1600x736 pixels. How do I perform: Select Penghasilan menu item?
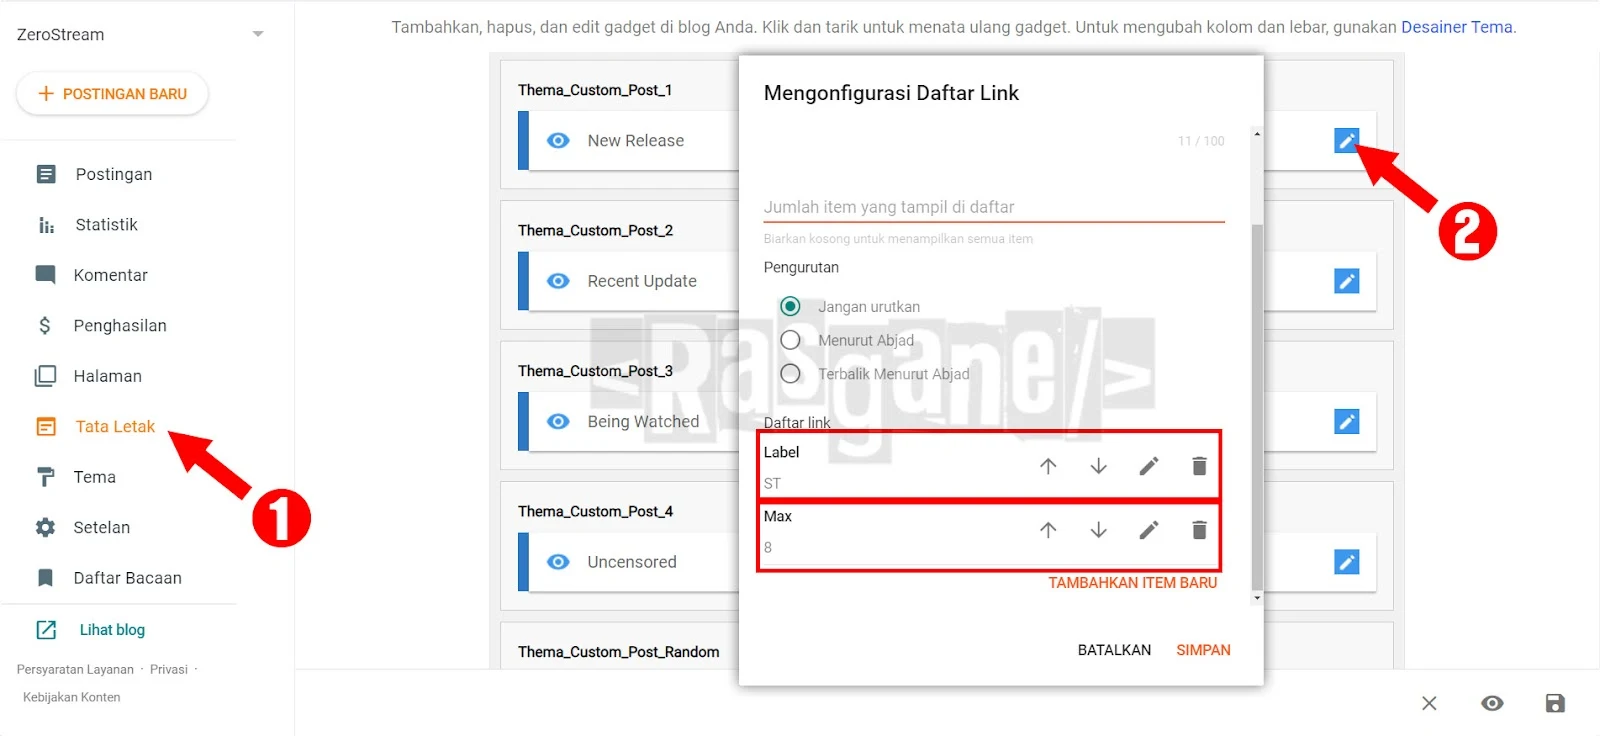click(120, 326)
